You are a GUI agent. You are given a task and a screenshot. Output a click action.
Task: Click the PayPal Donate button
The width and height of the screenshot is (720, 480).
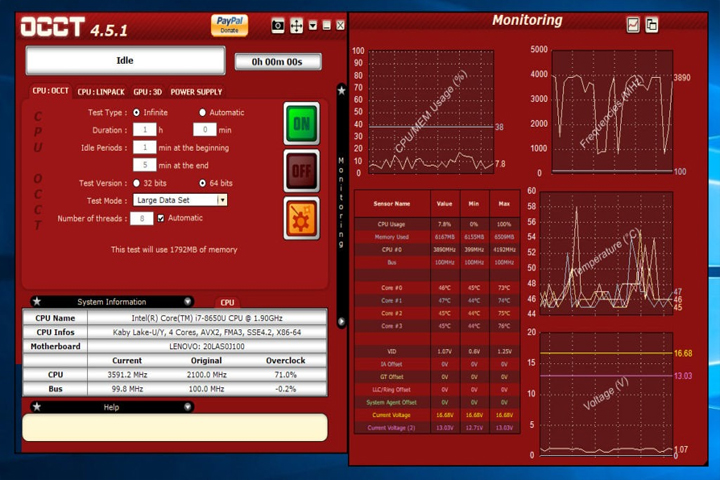click(x=230, y=25)
